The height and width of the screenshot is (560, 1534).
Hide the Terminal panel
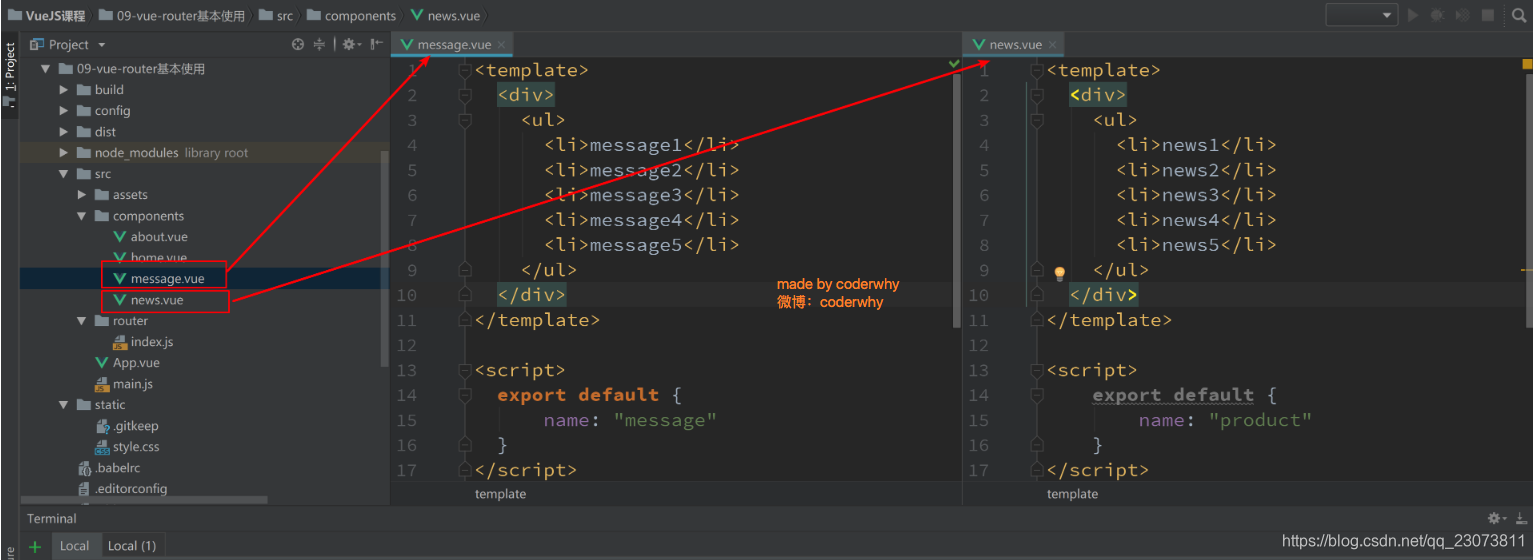coord(1520,518)
